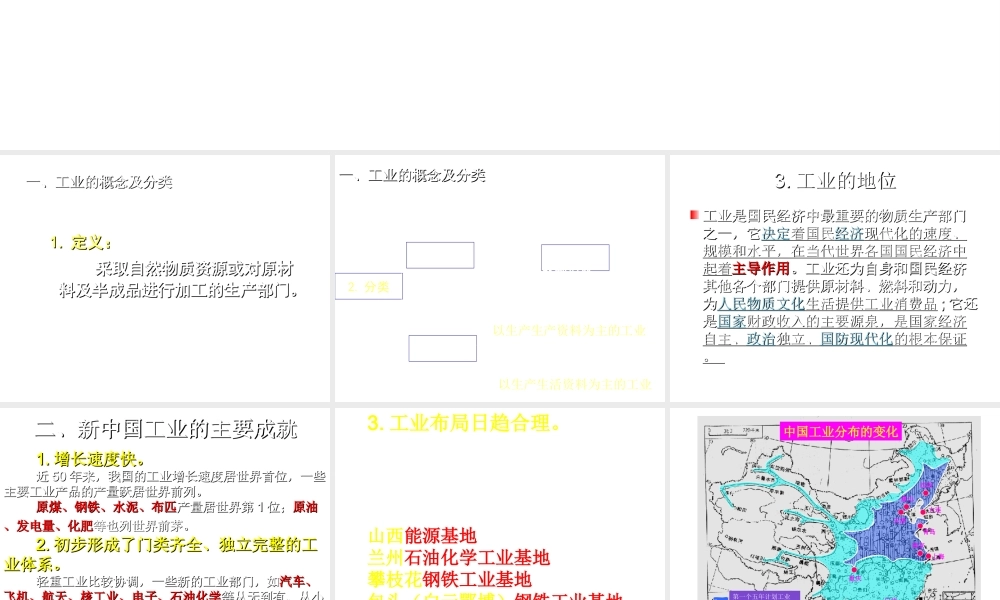Click the heading "3. 工业布局日趋合理。"
The image size is (1000, 600).
pos(464,423)
